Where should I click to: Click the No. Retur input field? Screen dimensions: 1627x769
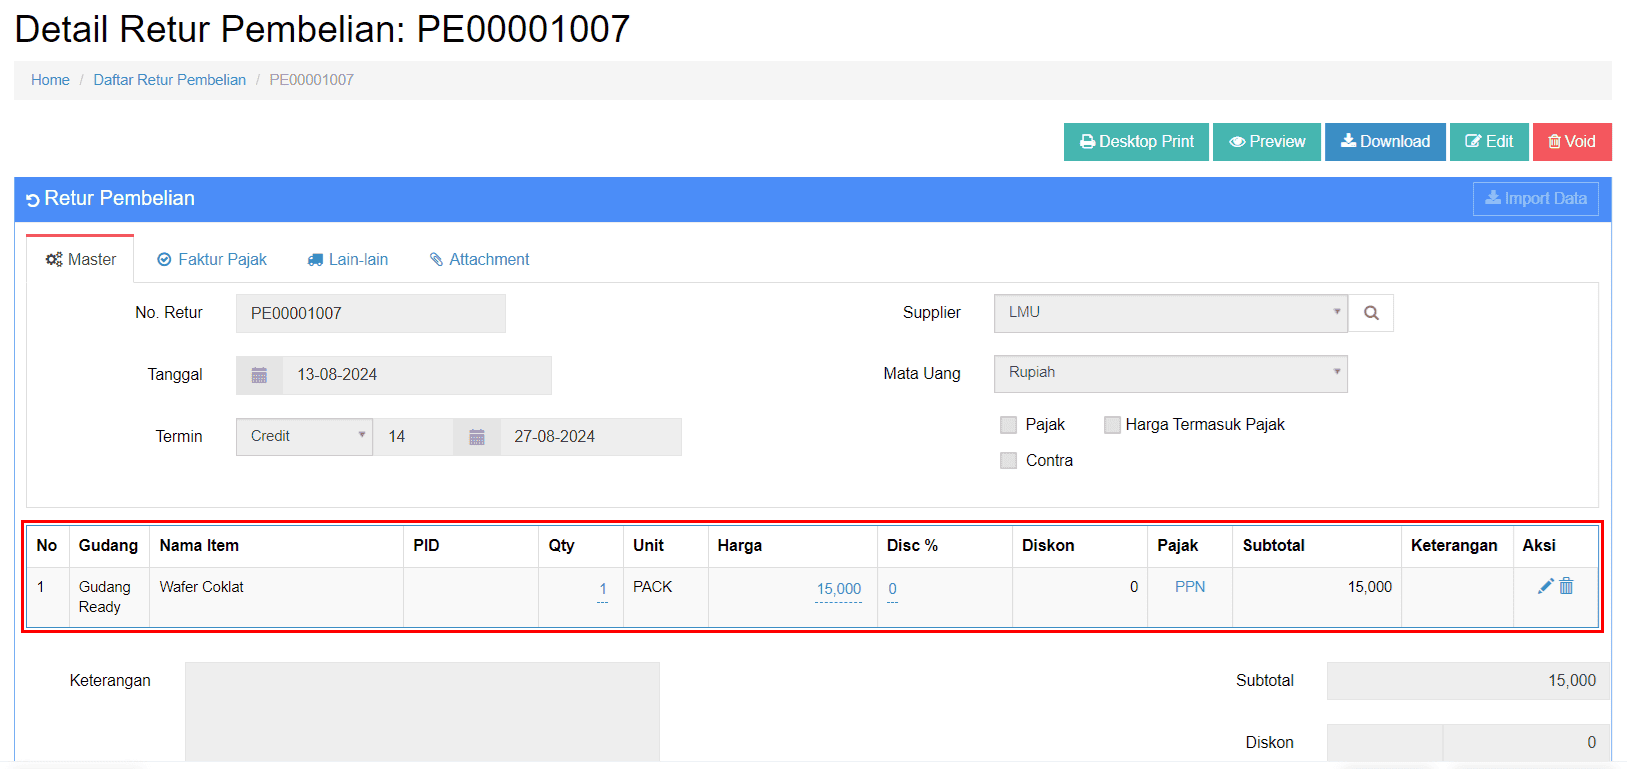pos(371,314)
